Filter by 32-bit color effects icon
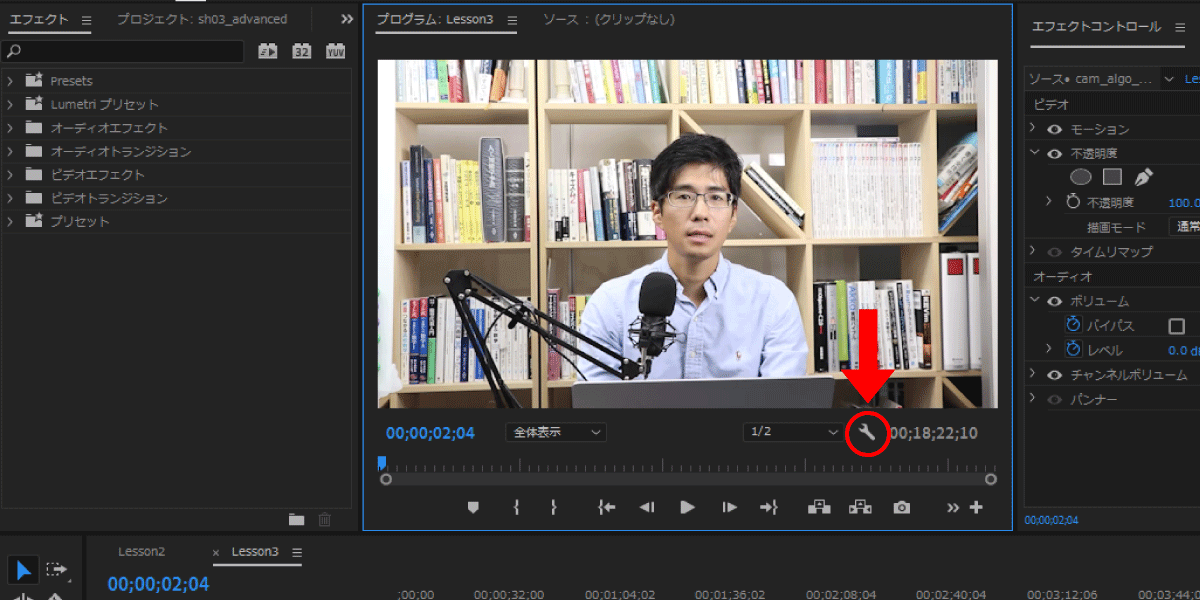The width and height of the screenshot is (1200, 600). tap(301, 51)
